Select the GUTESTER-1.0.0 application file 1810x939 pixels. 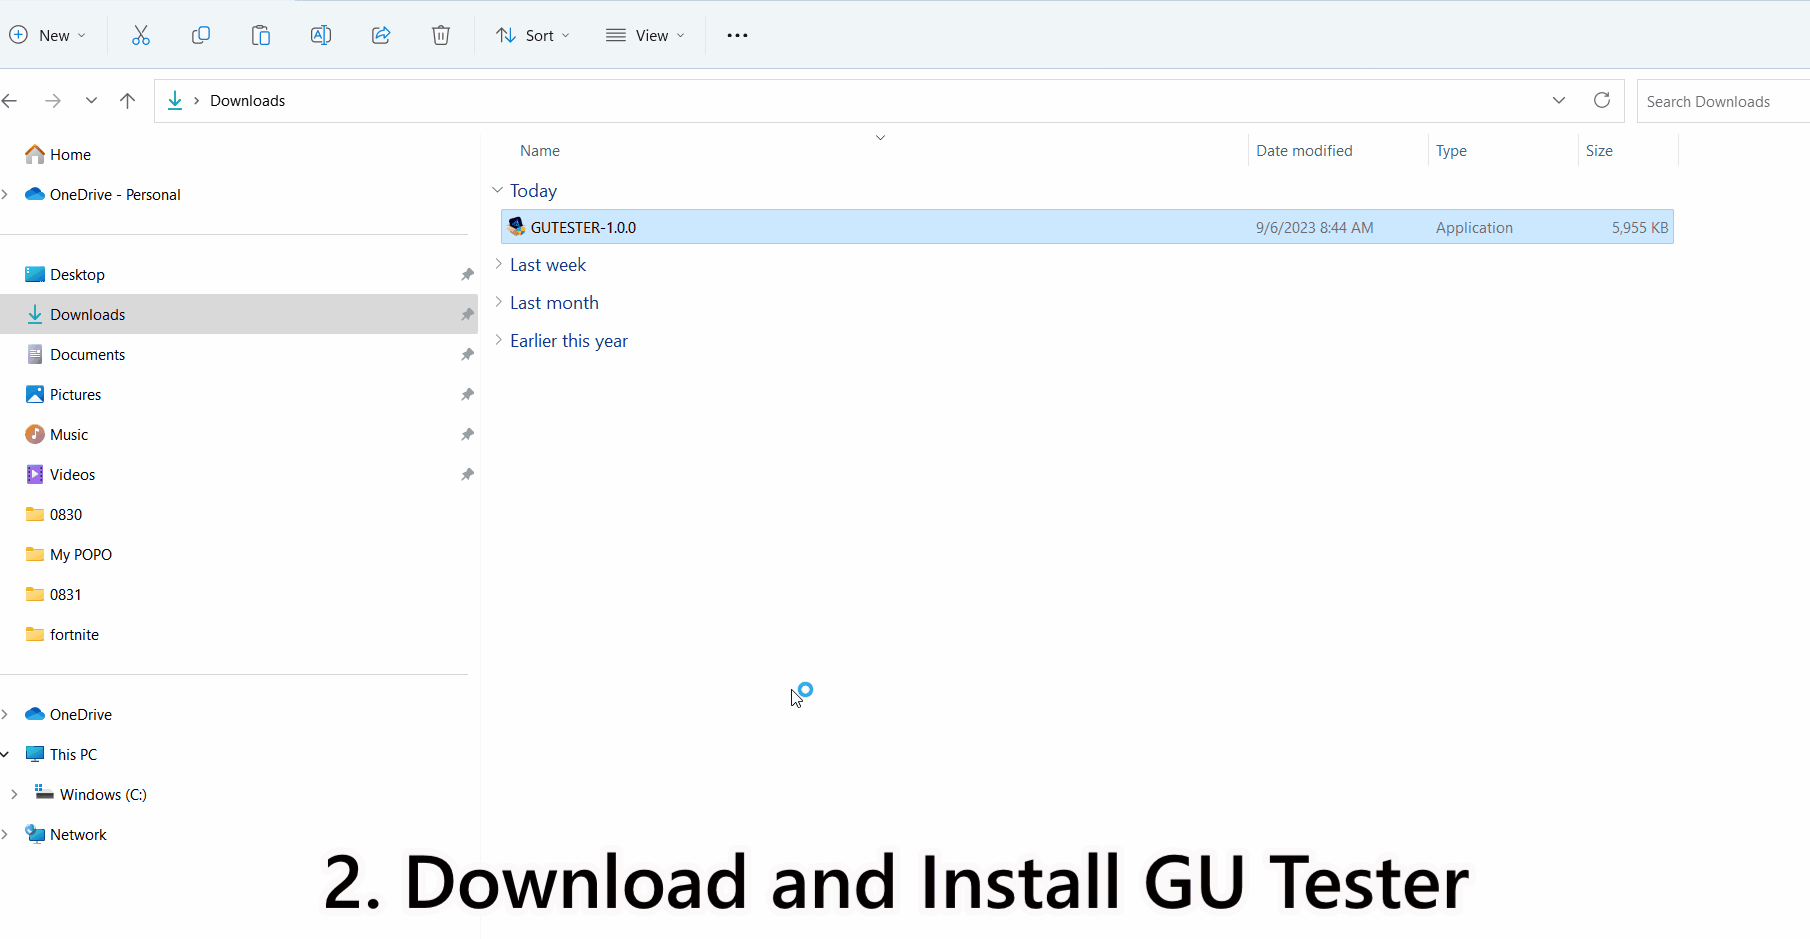583,228
